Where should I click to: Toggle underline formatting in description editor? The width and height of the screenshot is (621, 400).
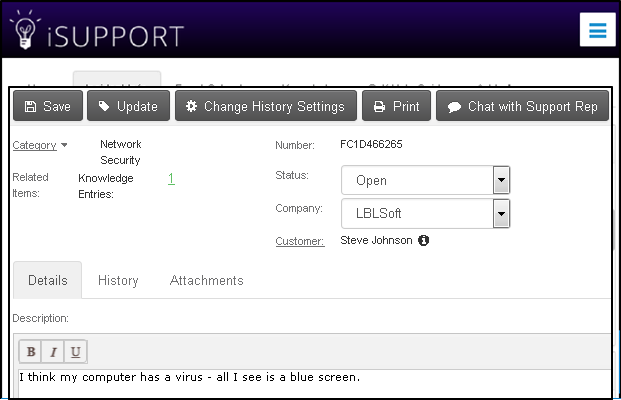tap(75, 352)
